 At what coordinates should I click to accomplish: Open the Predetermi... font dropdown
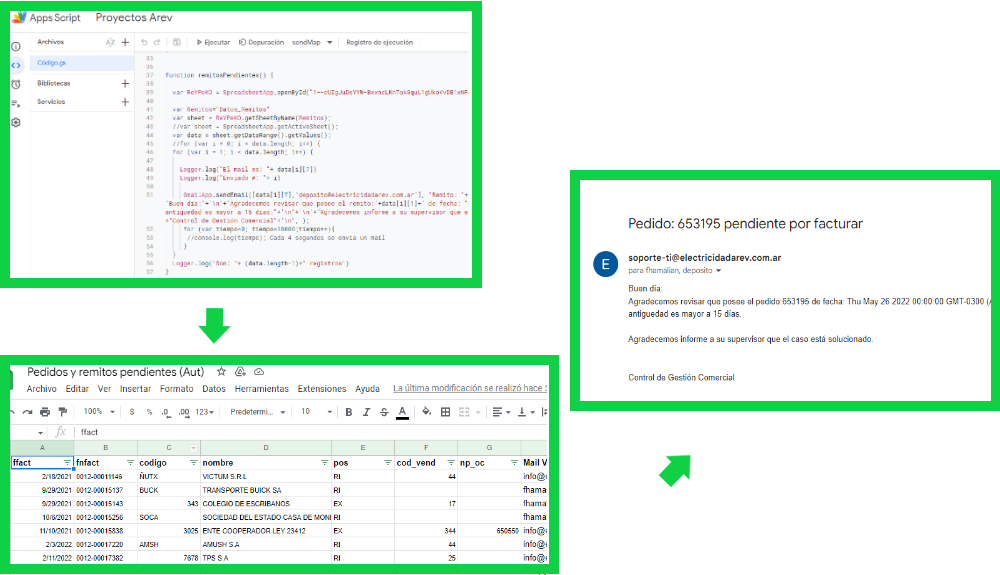(258, 412)
